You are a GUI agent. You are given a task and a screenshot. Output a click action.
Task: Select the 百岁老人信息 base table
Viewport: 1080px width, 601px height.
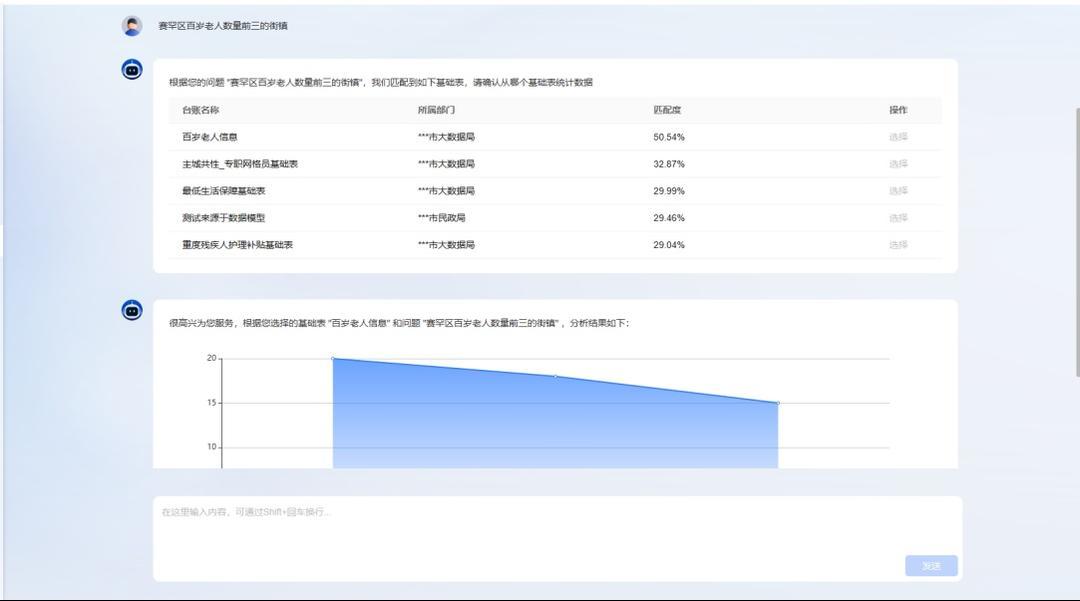(898, 137)
